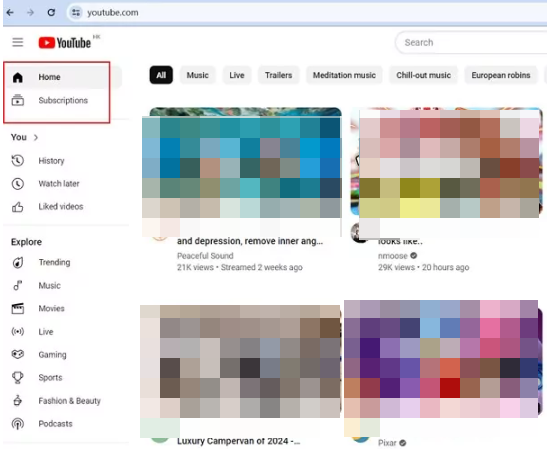Image resolution: width=552 pixels, height=449 pixels.
Task: Select the All filter chip
Action: point(161,75)
